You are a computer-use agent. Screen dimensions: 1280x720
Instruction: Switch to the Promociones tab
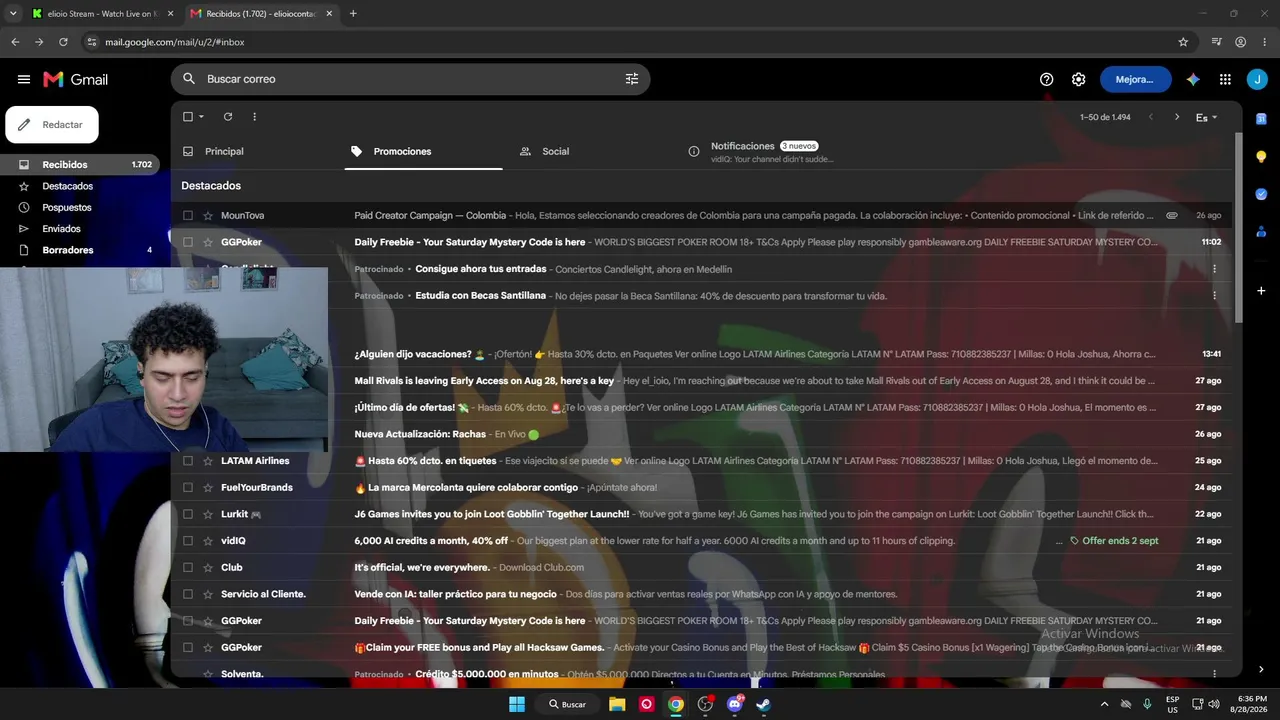pos(423,151)
